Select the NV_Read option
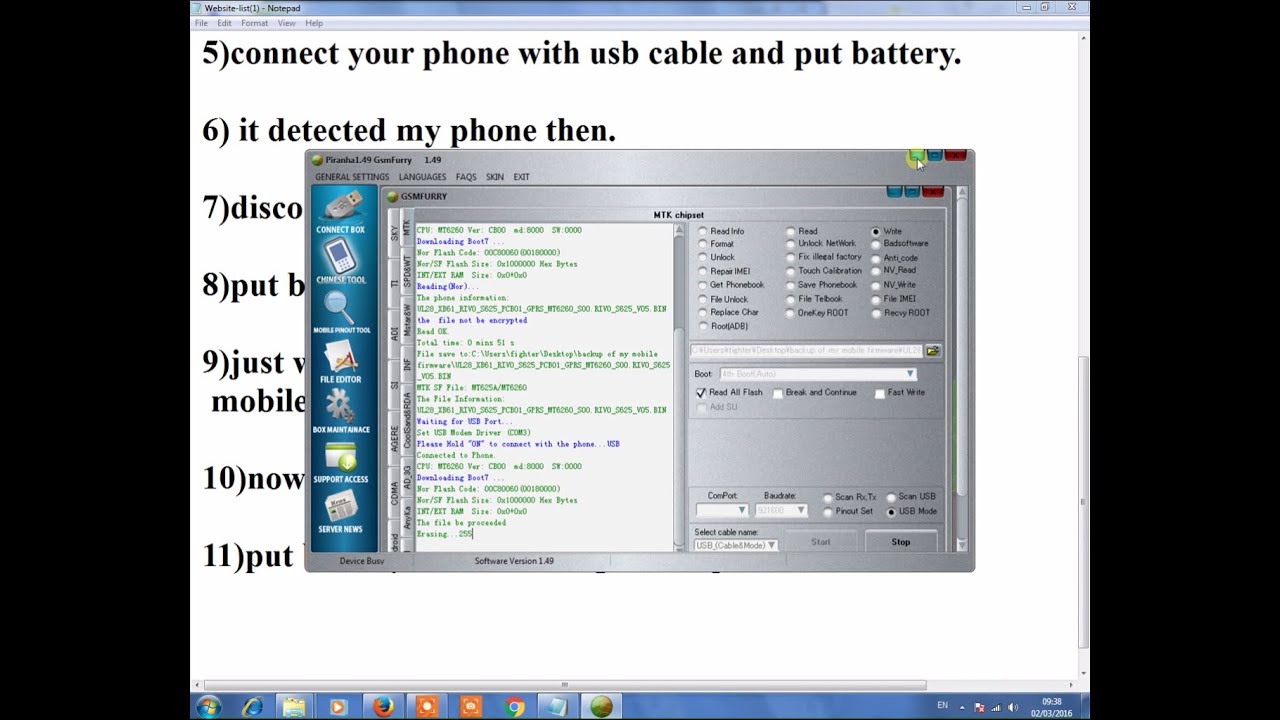 893,271
